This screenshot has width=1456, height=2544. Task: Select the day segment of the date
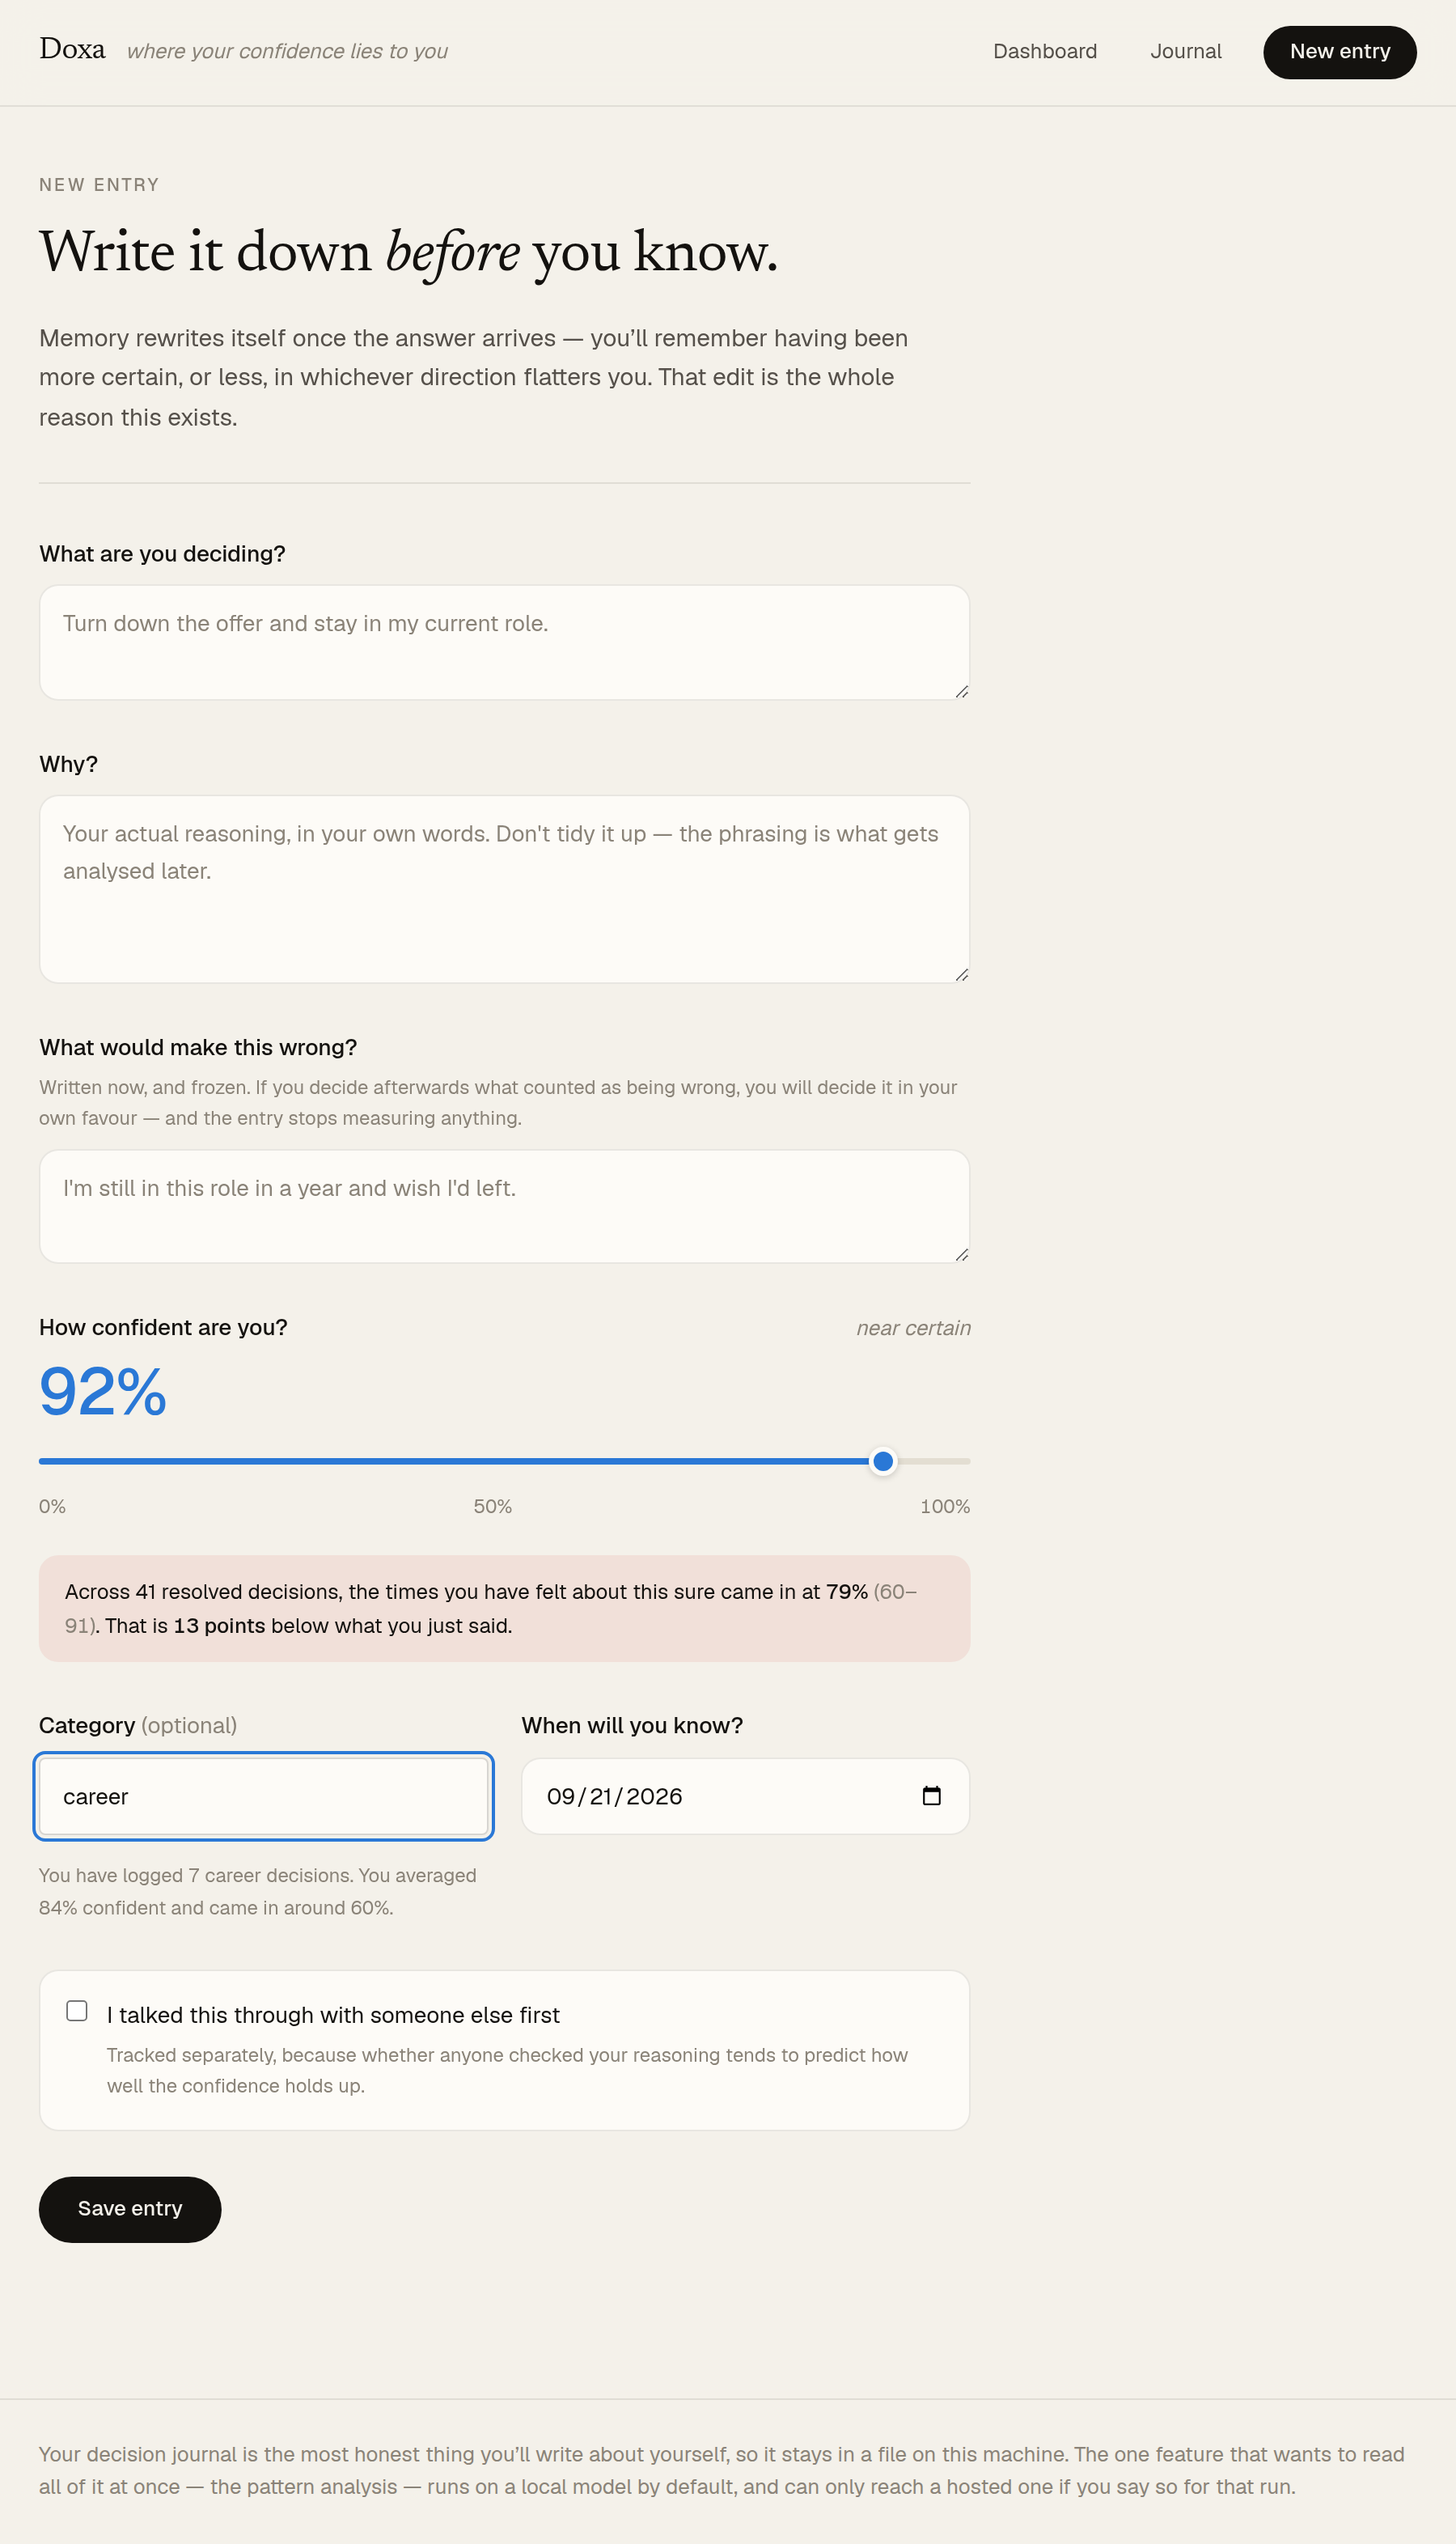pos(601,1796)
